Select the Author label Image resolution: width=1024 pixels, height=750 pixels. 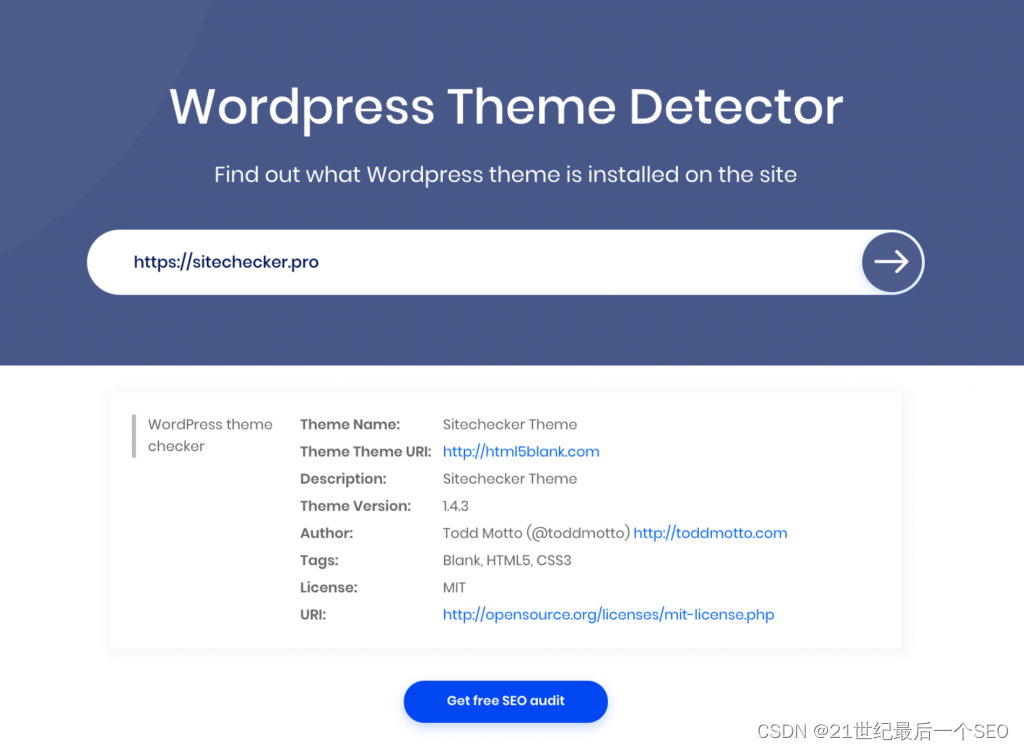[x=326, y=533]
